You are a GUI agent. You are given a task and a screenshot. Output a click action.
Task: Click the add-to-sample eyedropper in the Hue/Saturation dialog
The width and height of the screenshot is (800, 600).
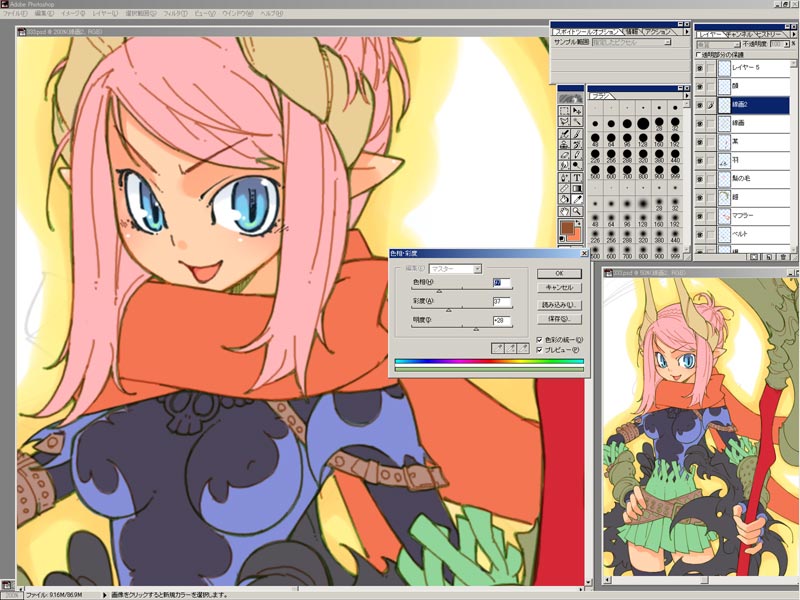pos(510,348)
